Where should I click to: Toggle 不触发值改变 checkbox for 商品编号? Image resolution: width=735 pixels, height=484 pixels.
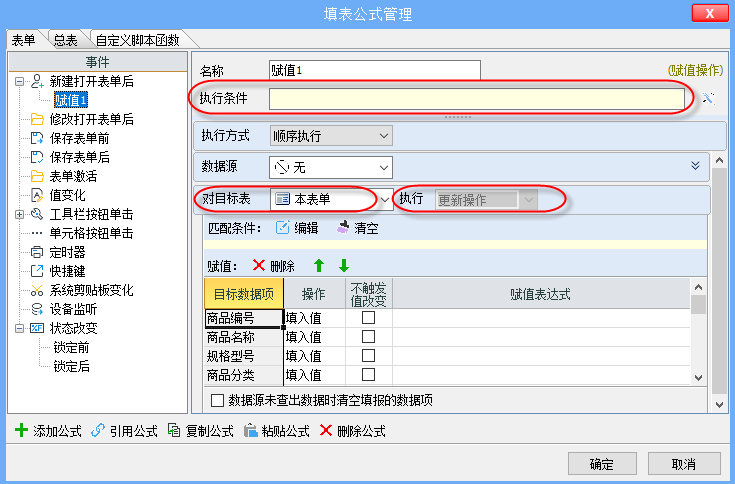[368, 318]
